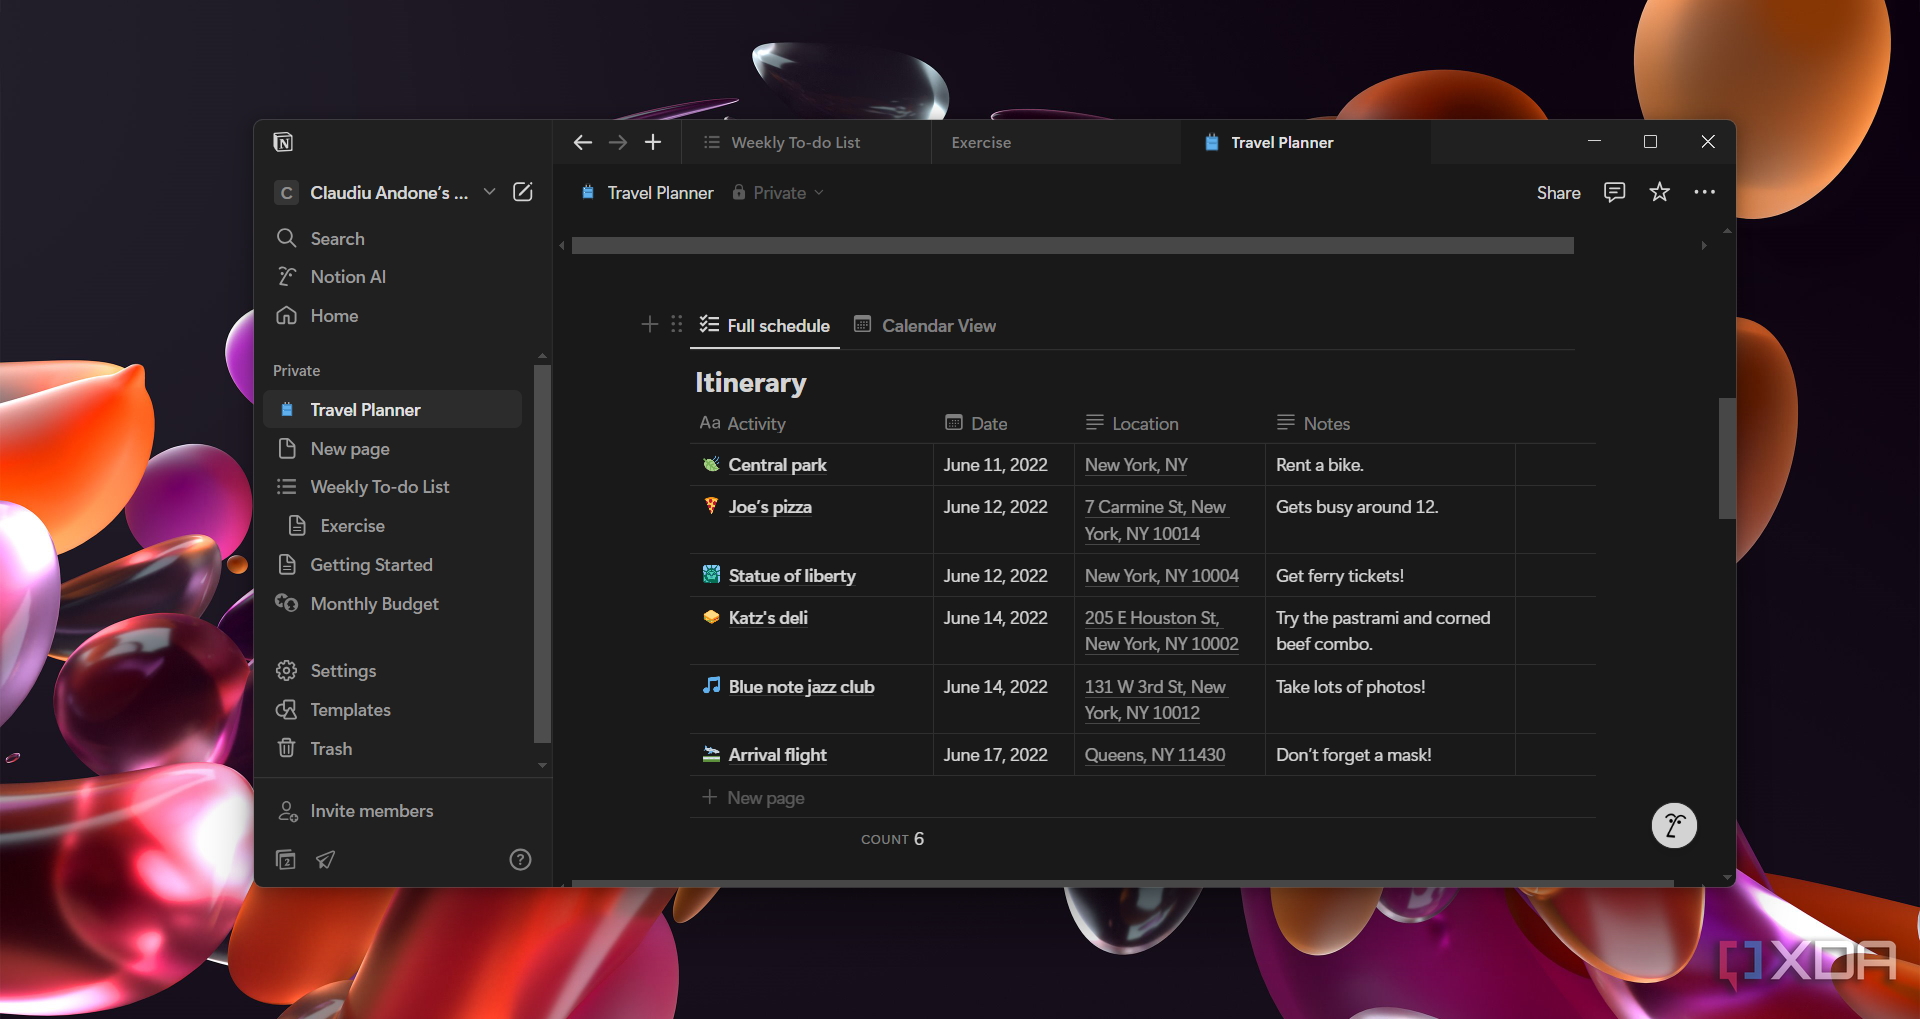This screenshot has width=1920, height=1019.
Task: Add a New page row to Itinerary
Action: tap(765, 798)
